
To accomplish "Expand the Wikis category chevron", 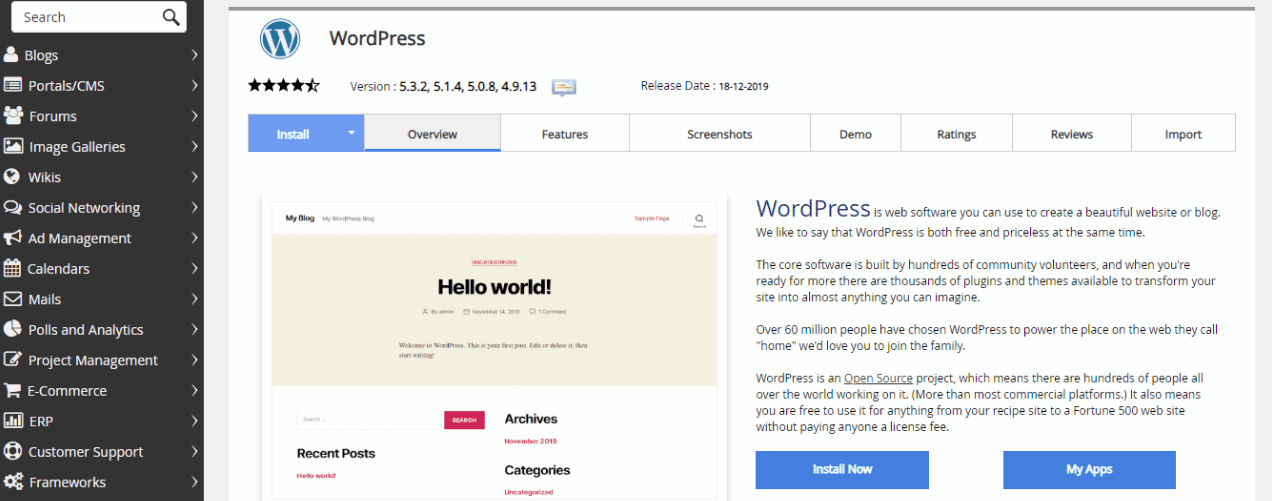I will pos(195,177).
